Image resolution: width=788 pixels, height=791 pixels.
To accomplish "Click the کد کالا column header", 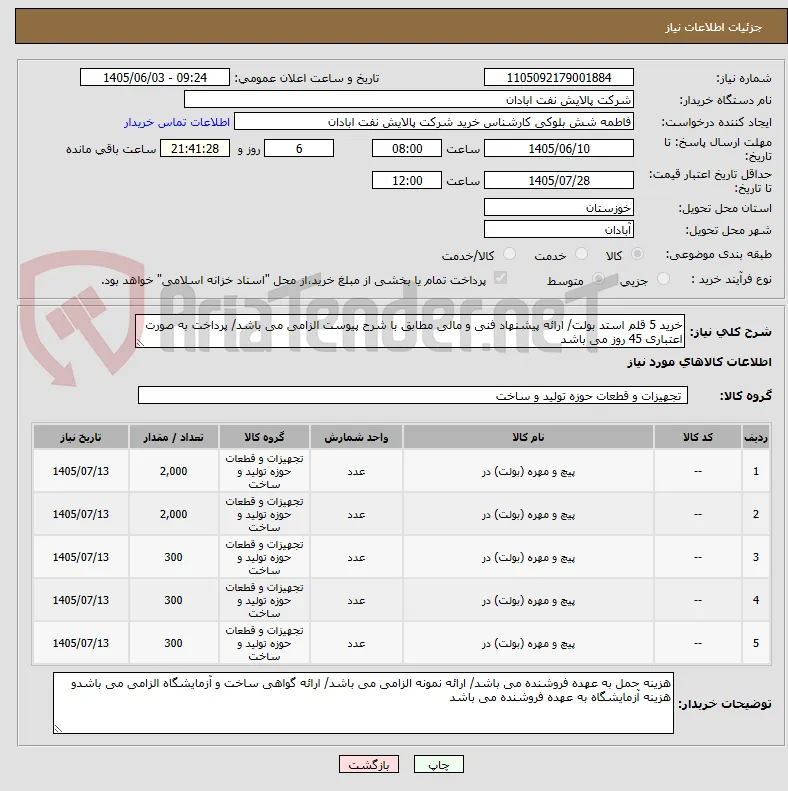I will [698, 437].
